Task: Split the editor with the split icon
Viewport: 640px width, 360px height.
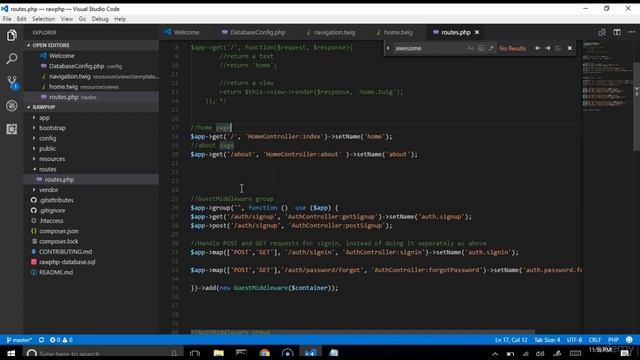Action: coord(617,32)
